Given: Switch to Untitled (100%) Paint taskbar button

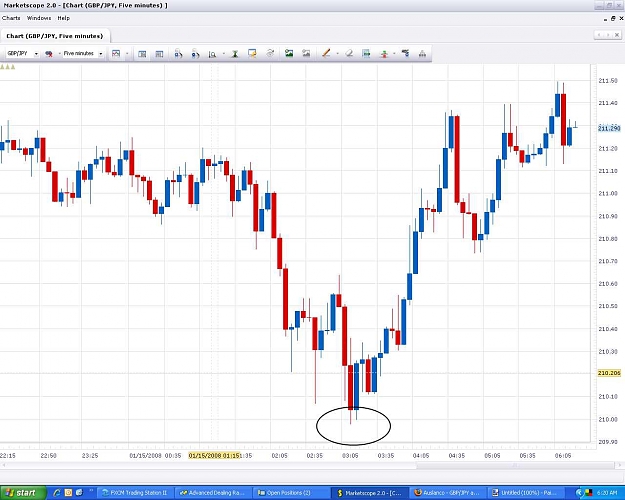Looking at the screenshot, I should pos(525,493).
